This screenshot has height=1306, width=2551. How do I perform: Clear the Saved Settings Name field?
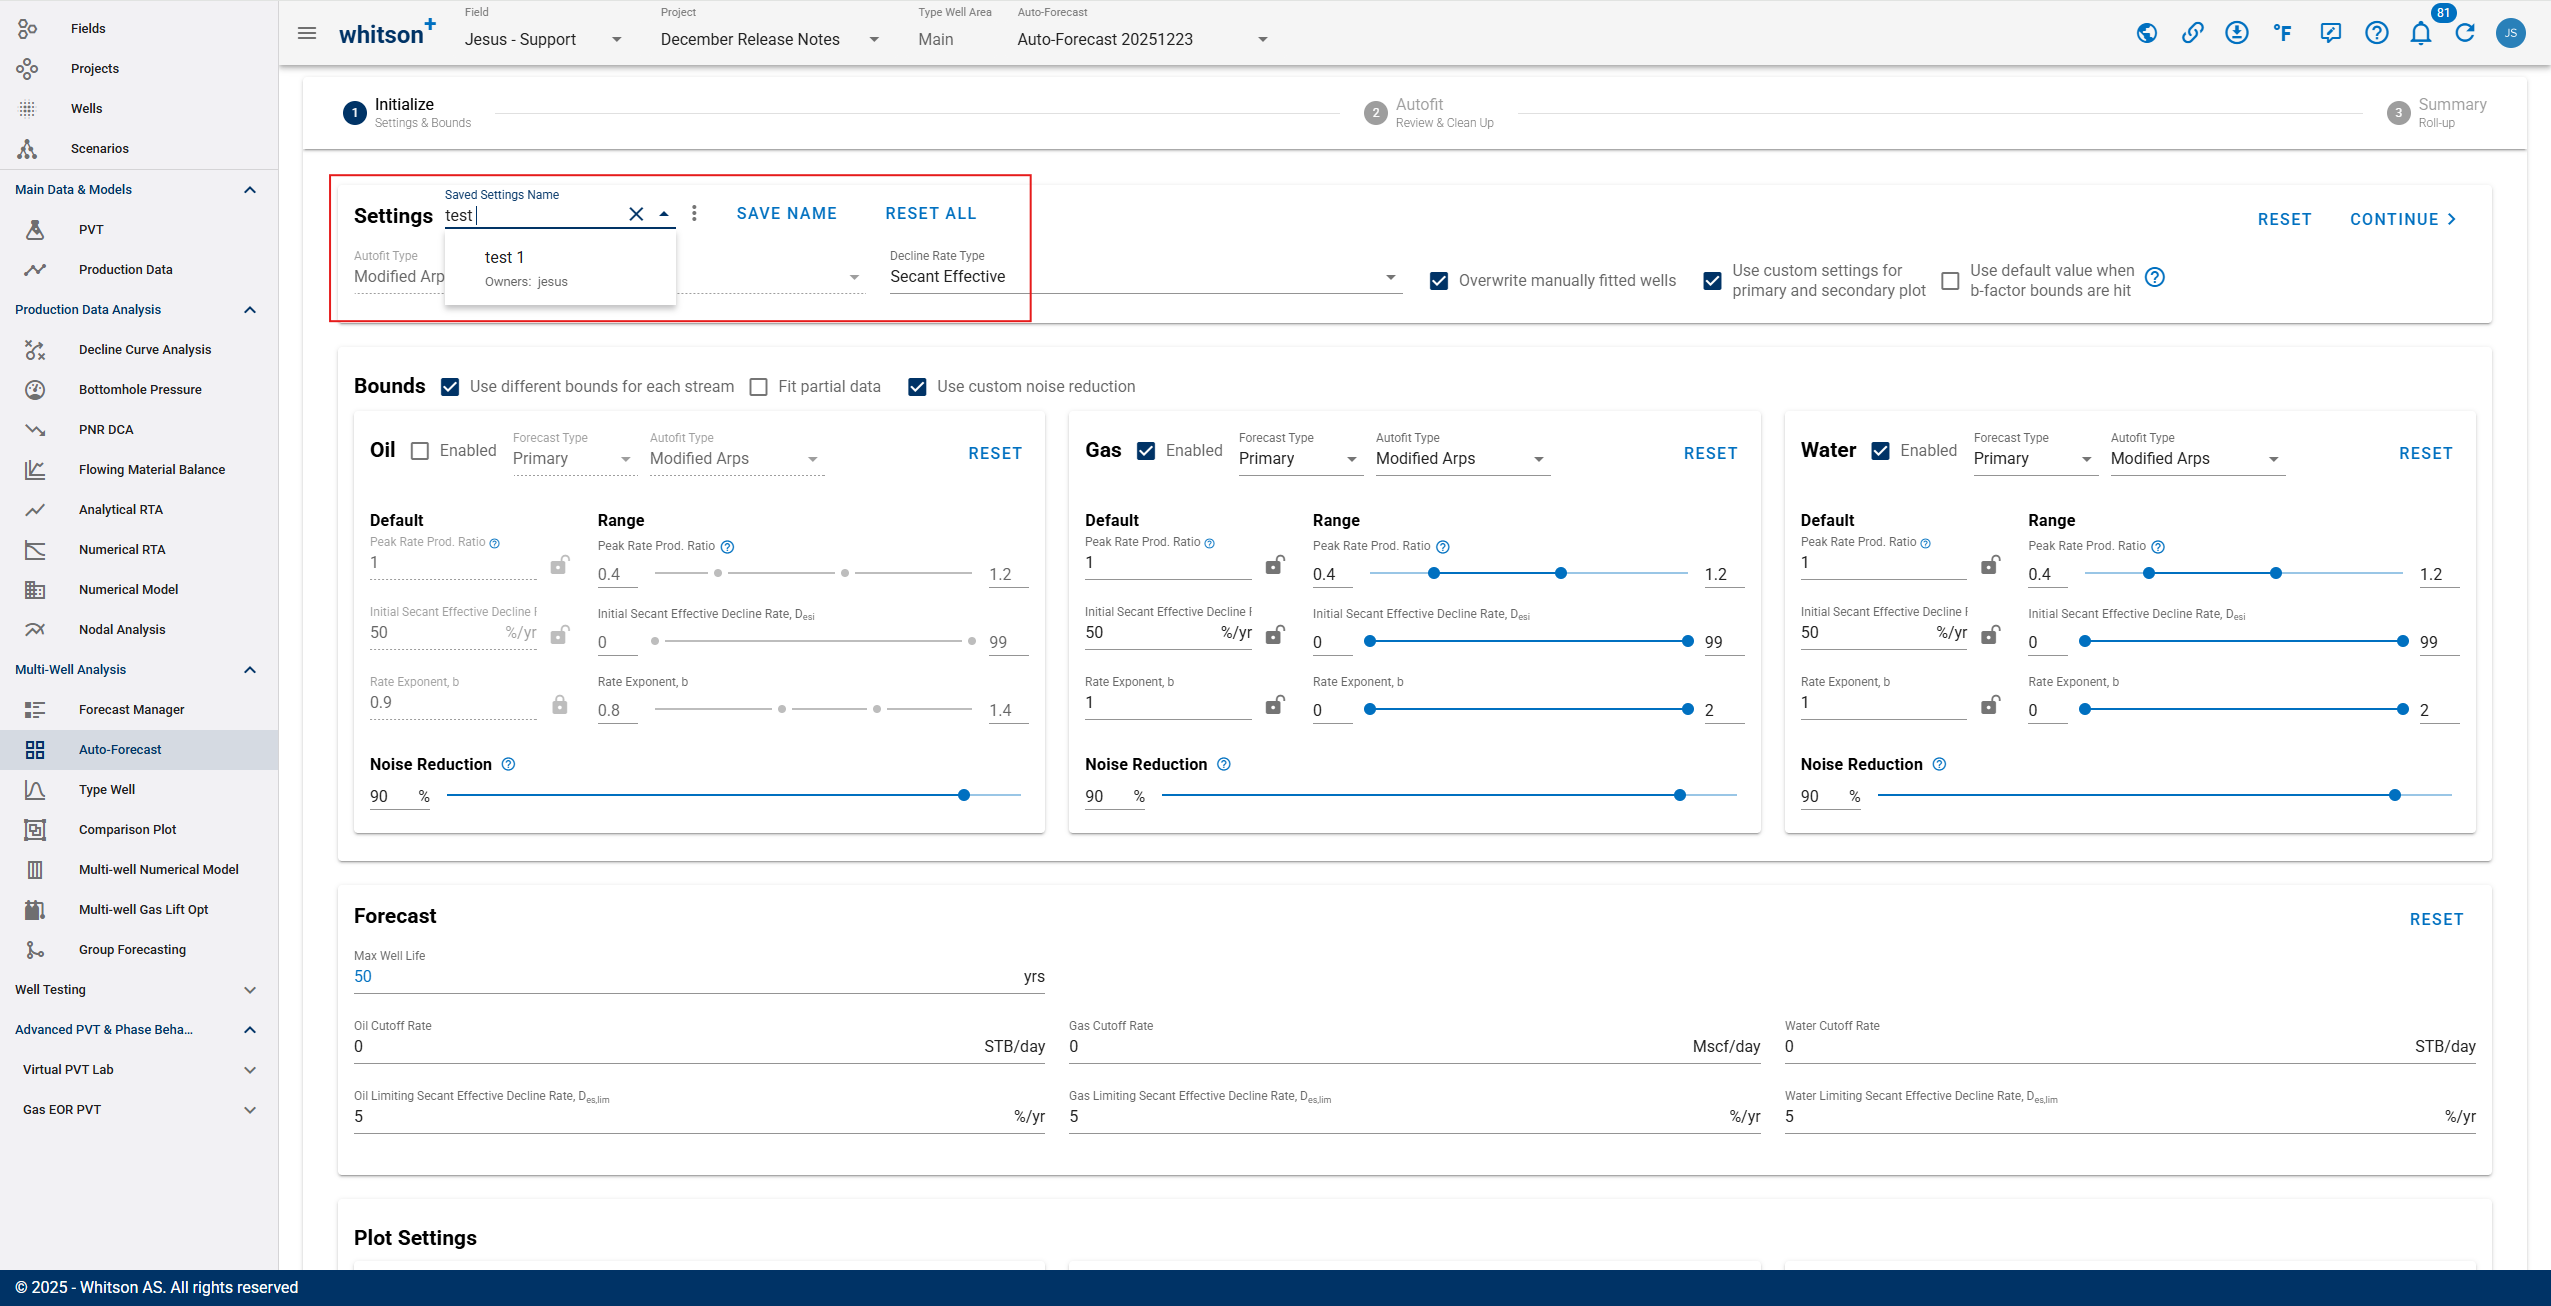[636, 214]
